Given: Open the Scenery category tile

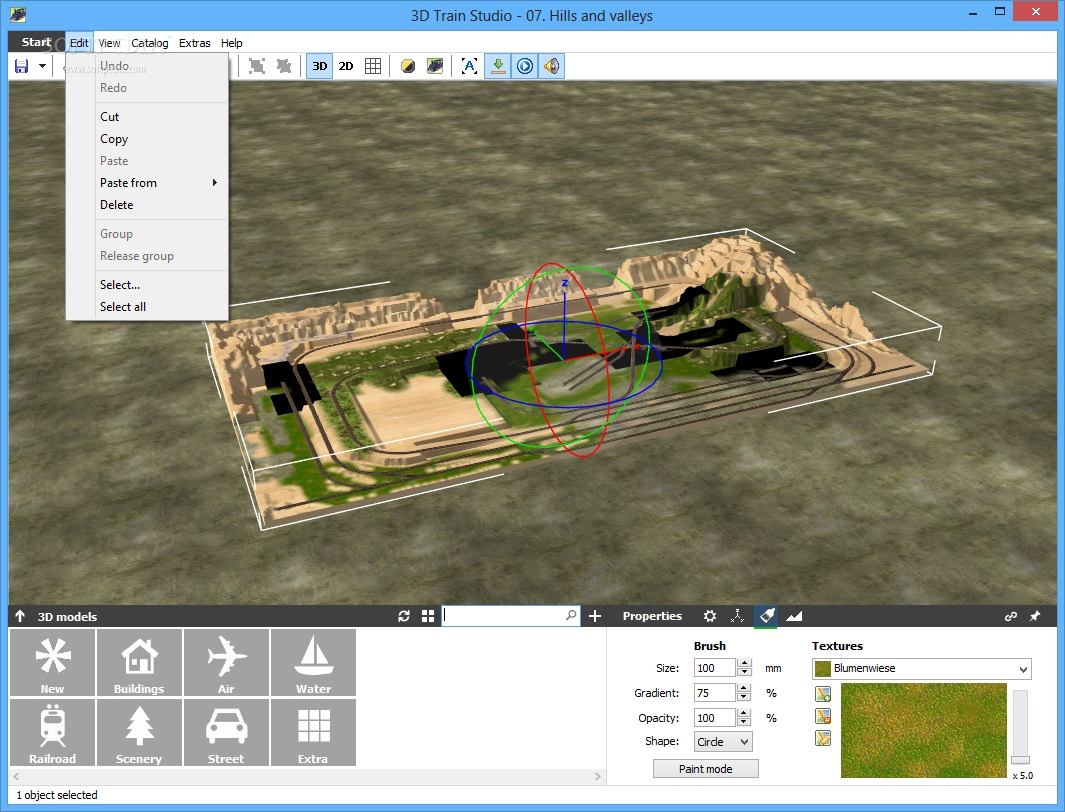Looking at the screenshot, I should [139, 733].
